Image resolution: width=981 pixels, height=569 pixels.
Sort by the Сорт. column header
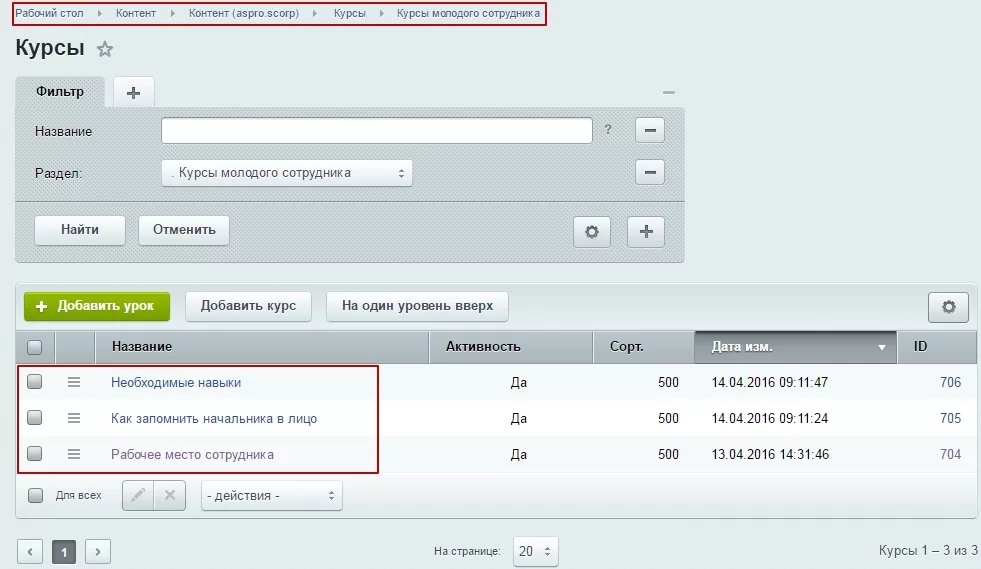coord(643,347)
